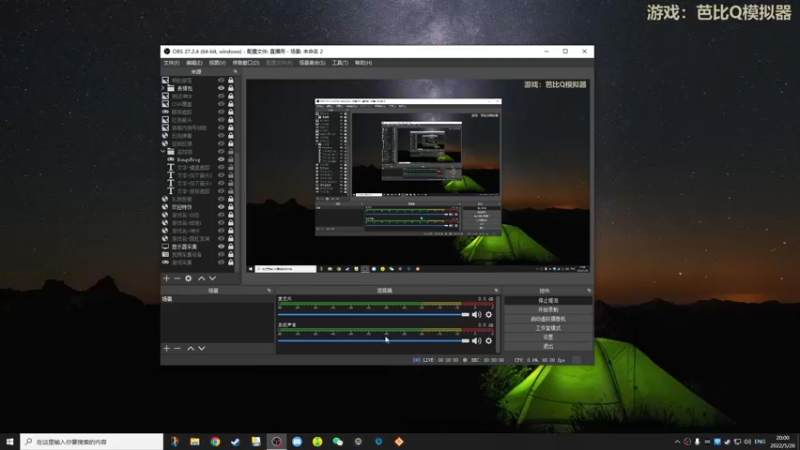Pop out the Sources dock via its header icon
This screenshot has height=450, width=800.
pos(235,72)
